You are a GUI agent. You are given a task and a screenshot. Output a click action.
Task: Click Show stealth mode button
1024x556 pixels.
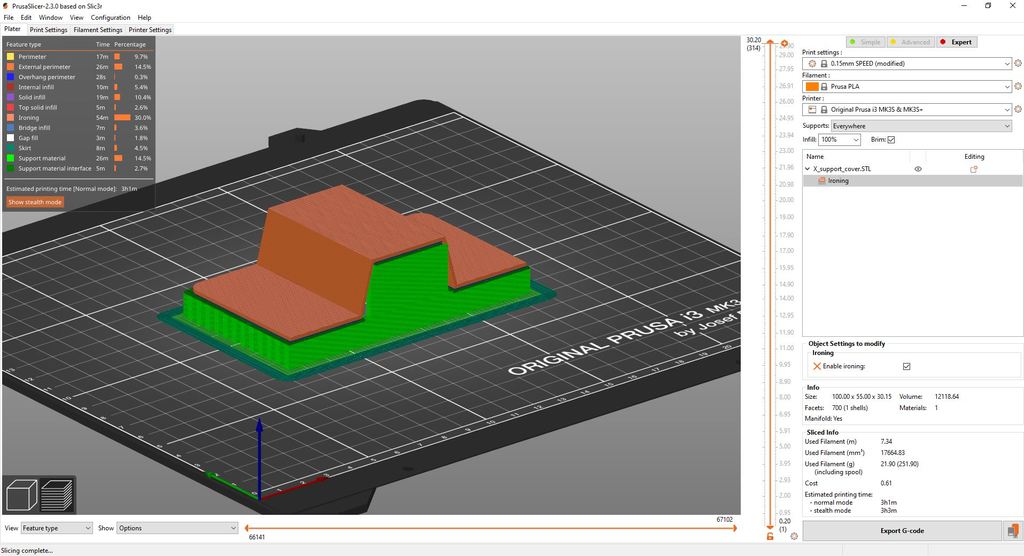pyautogui.click(x=35, y=202)
